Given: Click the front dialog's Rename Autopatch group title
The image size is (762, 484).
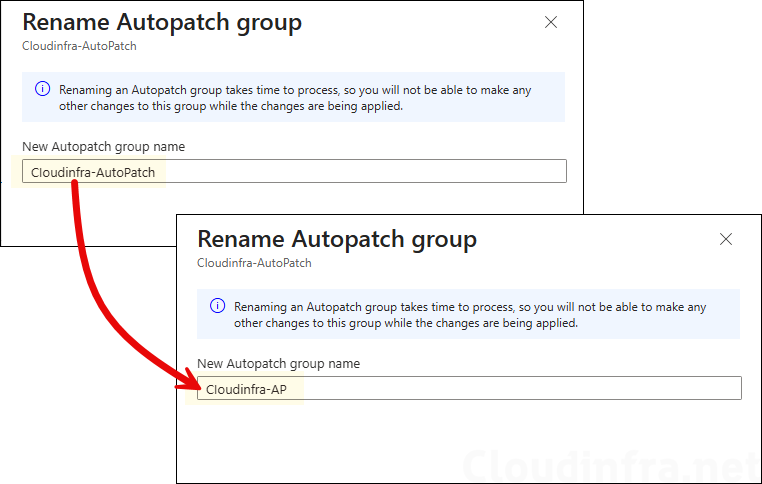Looking at the screenshot, I should click(337, 239).
